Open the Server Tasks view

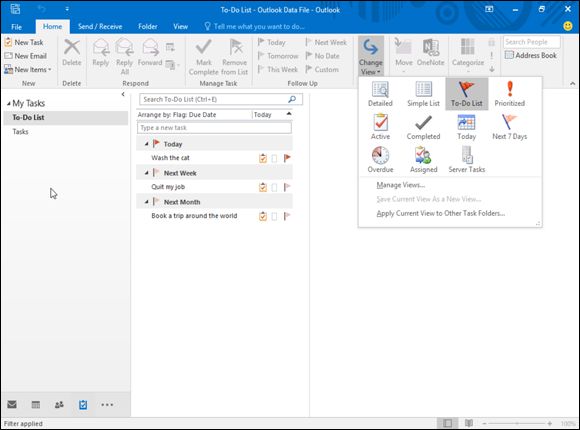[466, 160]
